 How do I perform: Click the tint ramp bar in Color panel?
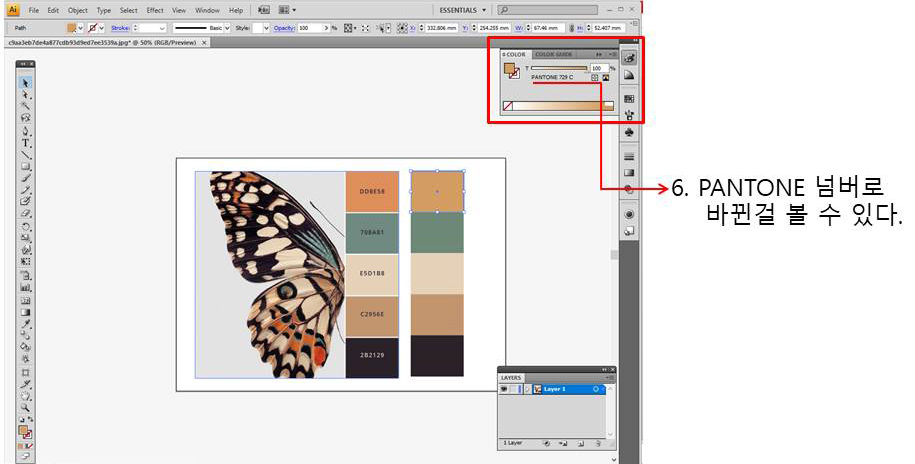(564, 106)
